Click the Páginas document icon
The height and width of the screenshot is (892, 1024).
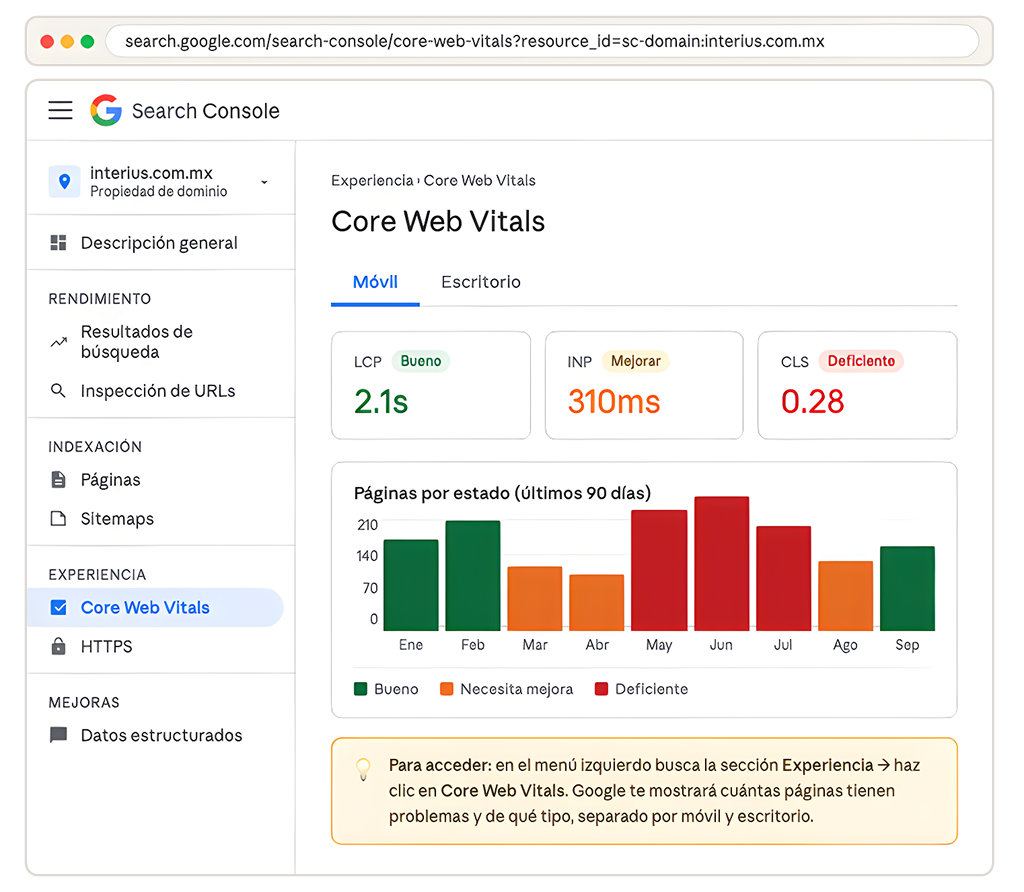pyautogui.click(x=59, y=480)
